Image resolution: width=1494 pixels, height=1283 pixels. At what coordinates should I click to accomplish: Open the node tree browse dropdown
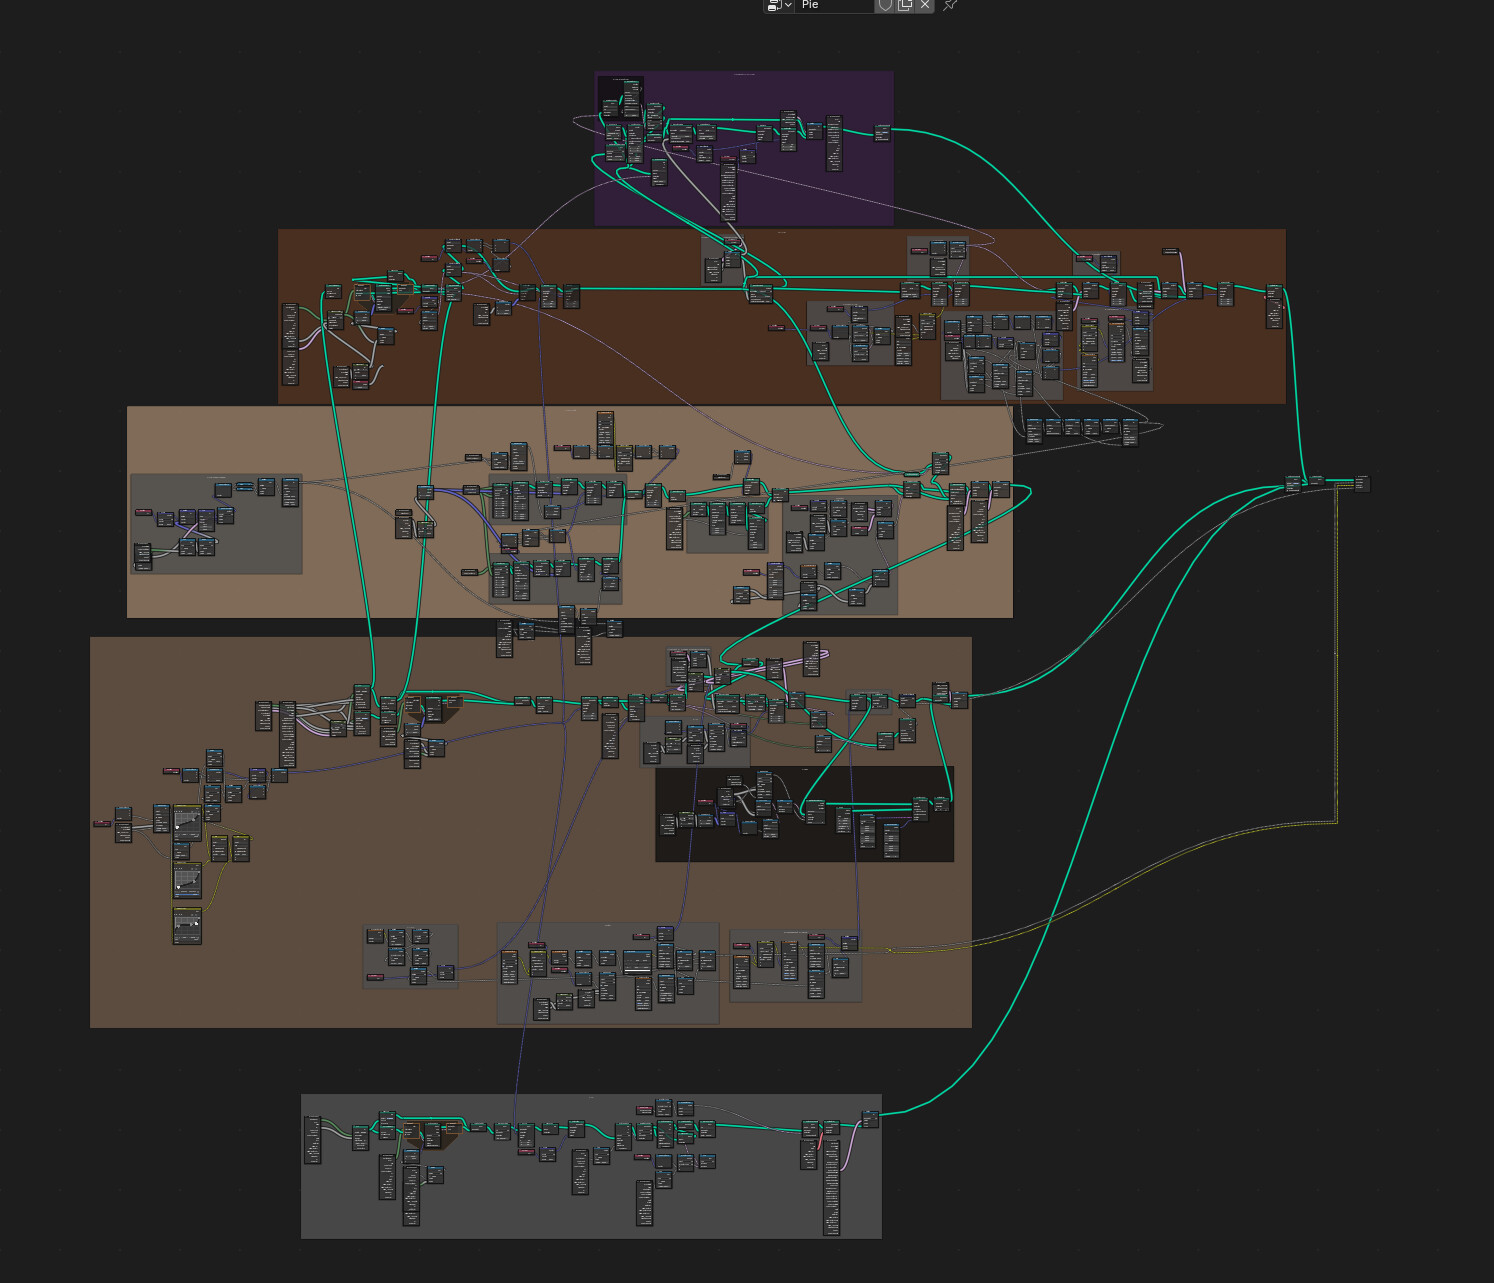tap(779, 5)
